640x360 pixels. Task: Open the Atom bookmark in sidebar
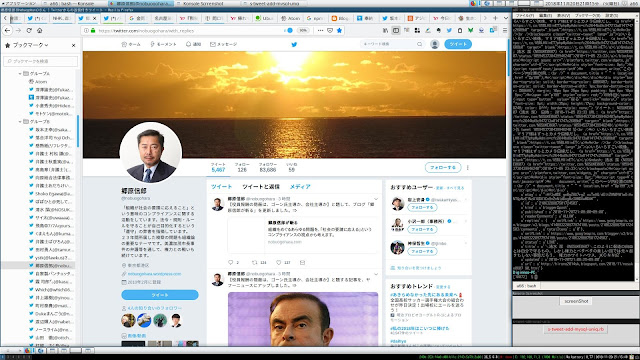(x=41, y=82)
